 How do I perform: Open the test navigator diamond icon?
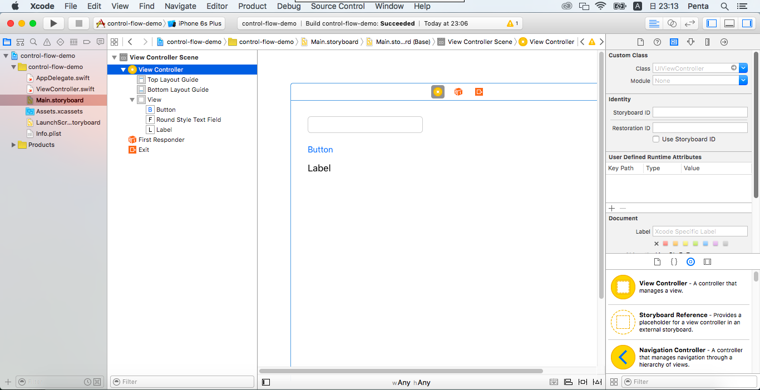tap(60, 42)
